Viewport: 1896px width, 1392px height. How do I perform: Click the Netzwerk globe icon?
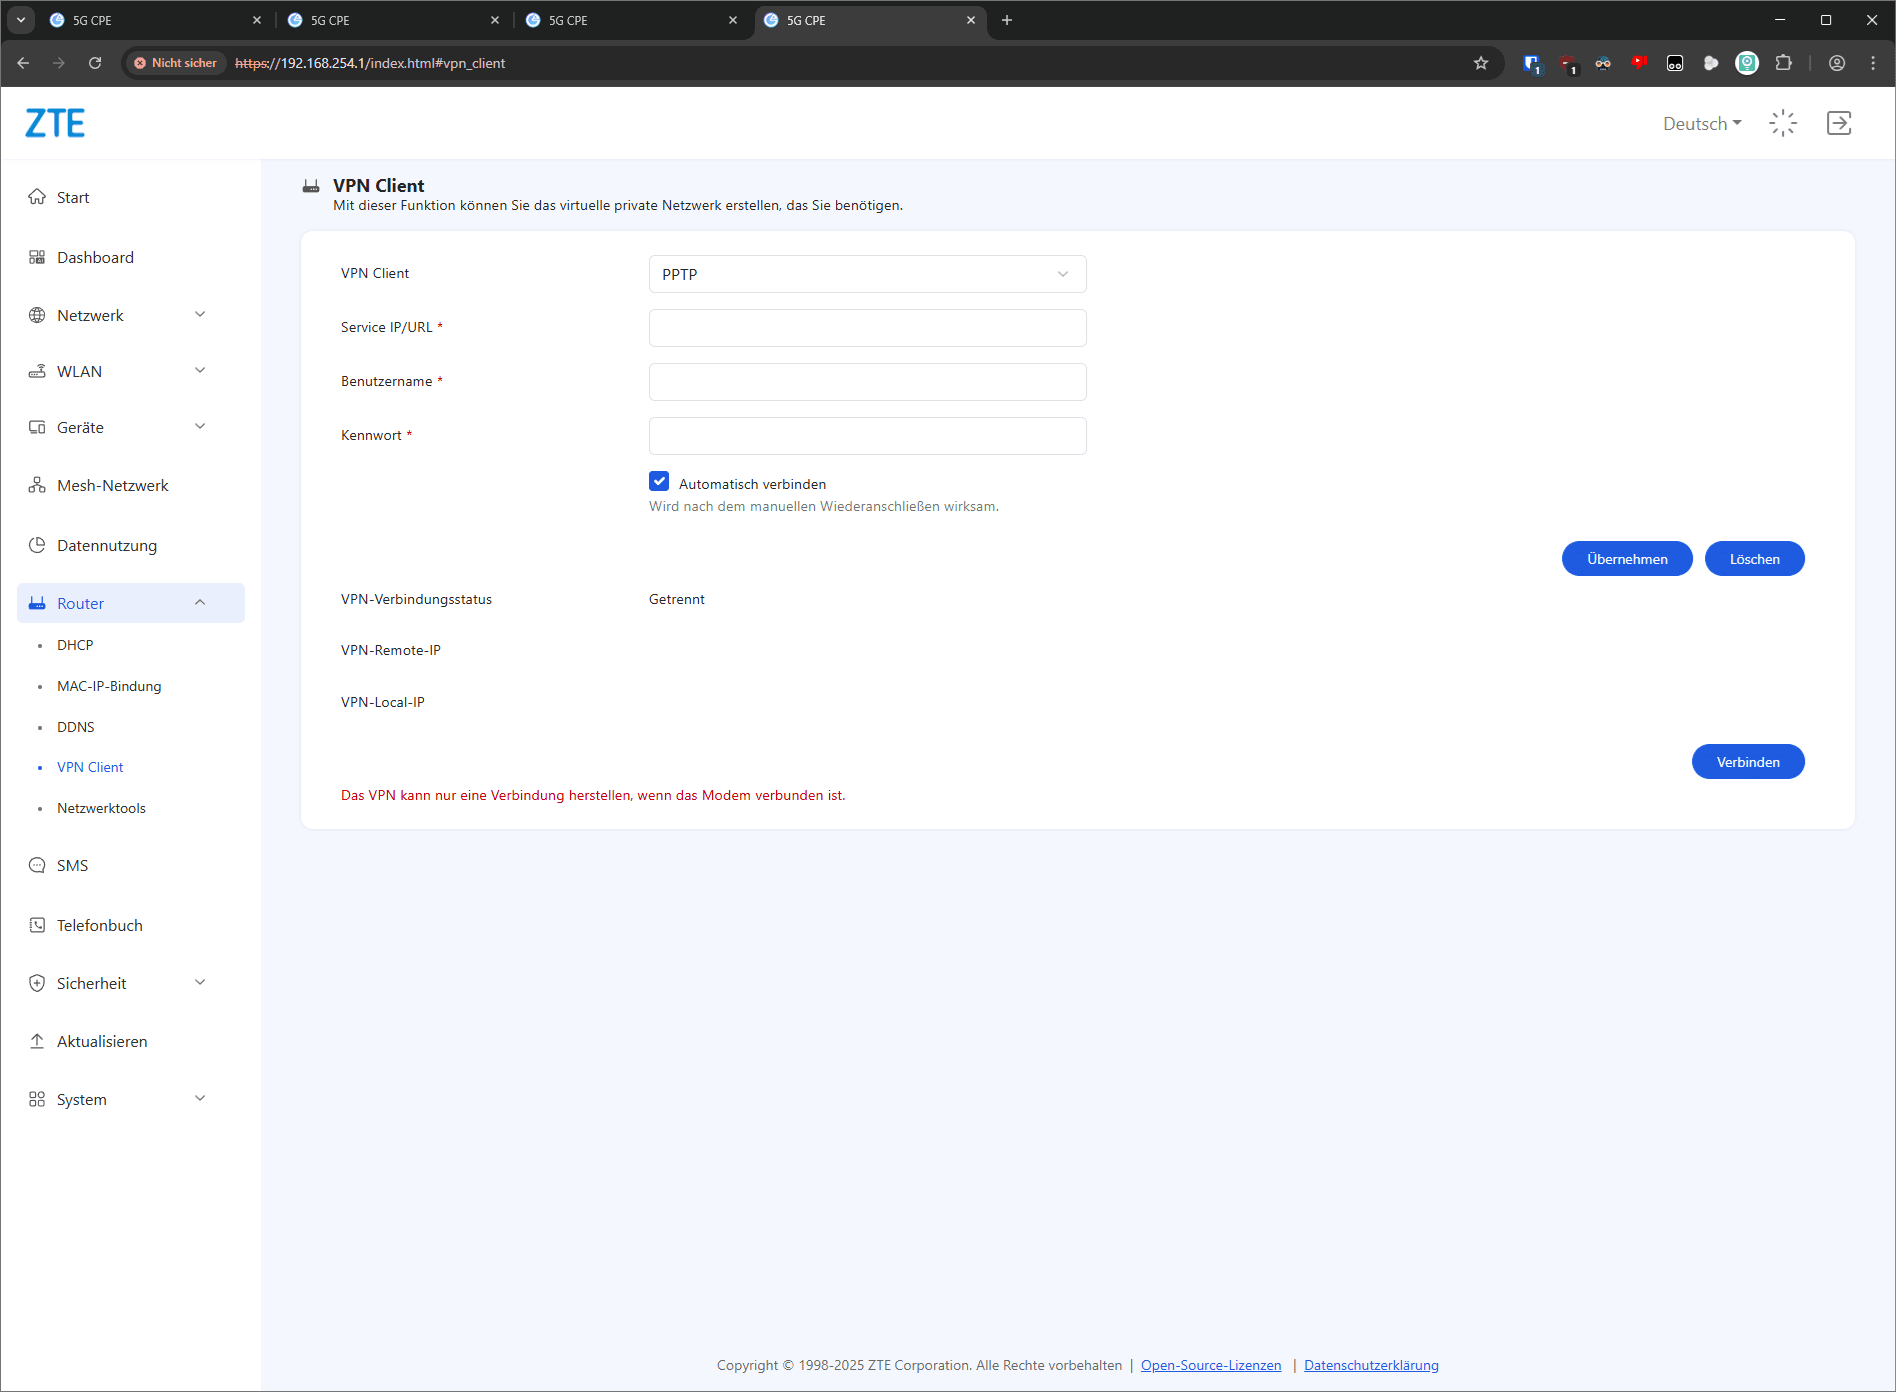37,315
